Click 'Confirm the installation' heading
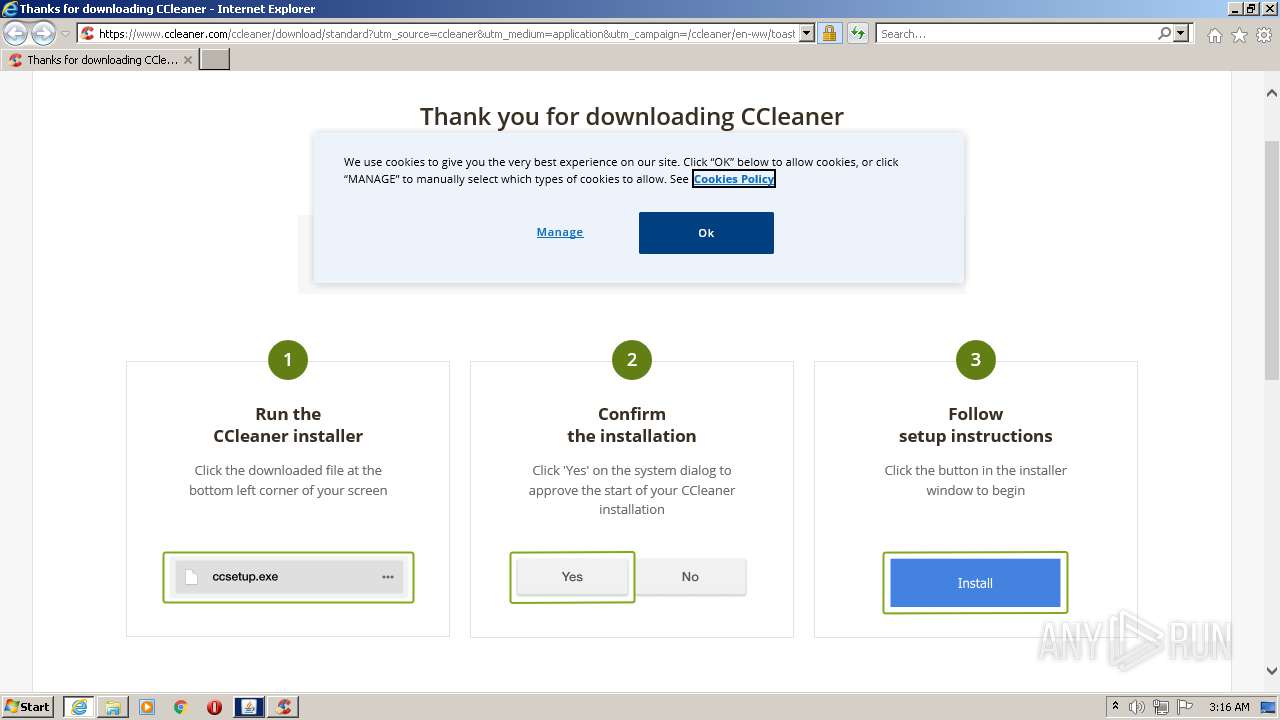 [x=632, y=425]
